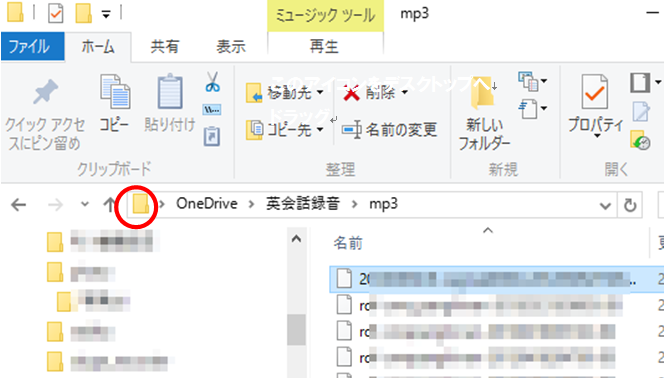Refresh the current folder view
The width and height of the screenshot is (664, 378).
[x=630, y=206]
